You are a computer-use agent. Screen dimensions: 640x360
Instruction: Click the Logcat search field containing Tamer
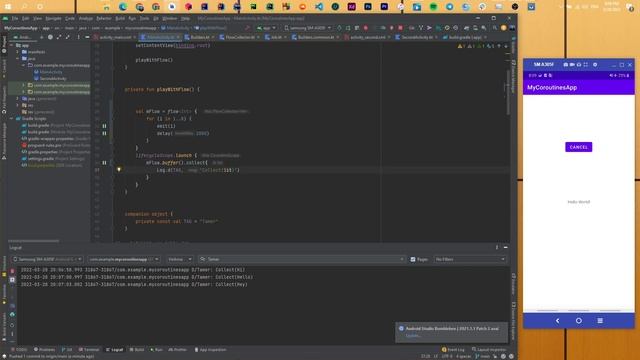point(301,259)
